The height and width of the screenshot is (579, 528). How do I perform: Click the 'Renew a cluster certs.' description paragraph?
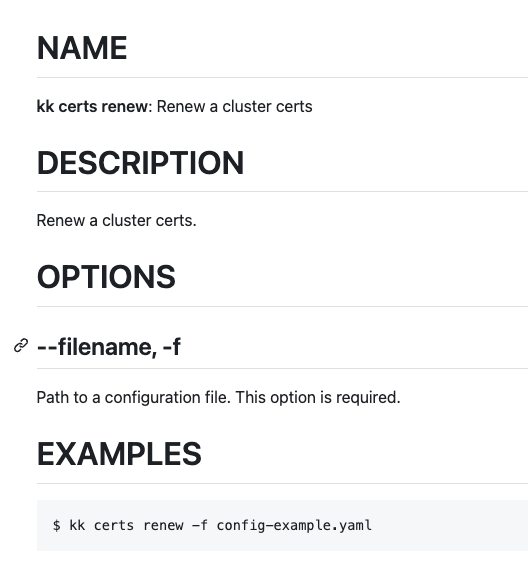pyautogui.click(x=117, y=220)
